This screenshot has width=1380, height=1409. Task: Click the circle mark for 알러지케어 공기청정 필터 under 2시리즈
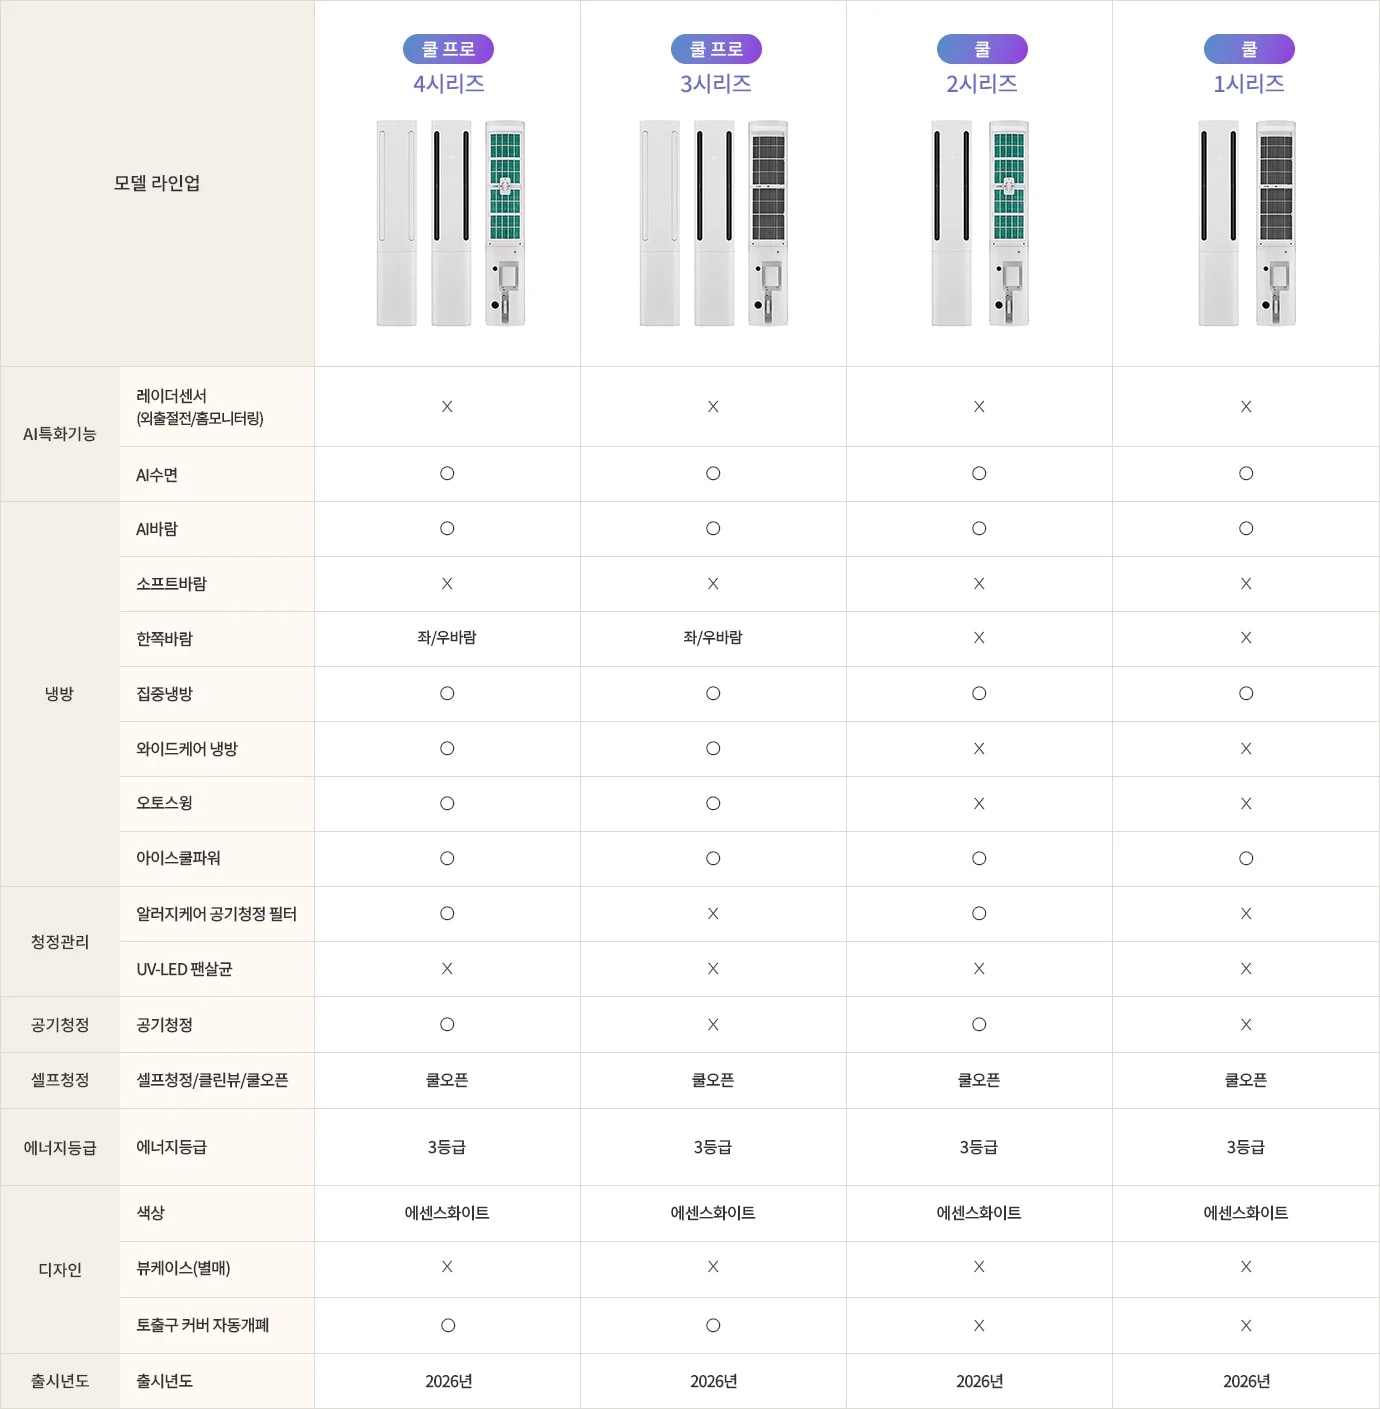(x=979, y=914)
